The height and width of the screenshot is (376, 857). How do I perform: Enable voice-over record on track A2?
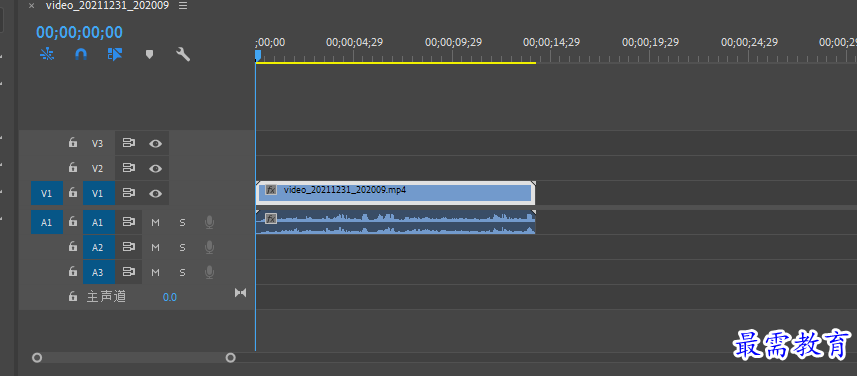click(x=209, y=248)
